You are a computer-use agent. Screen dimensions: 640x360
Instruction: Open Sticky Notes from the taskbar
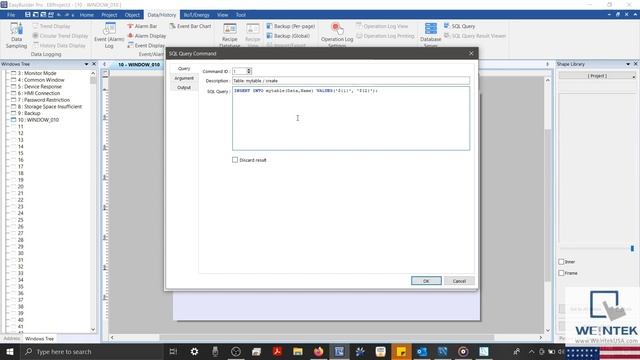click(x=401, y=351)
